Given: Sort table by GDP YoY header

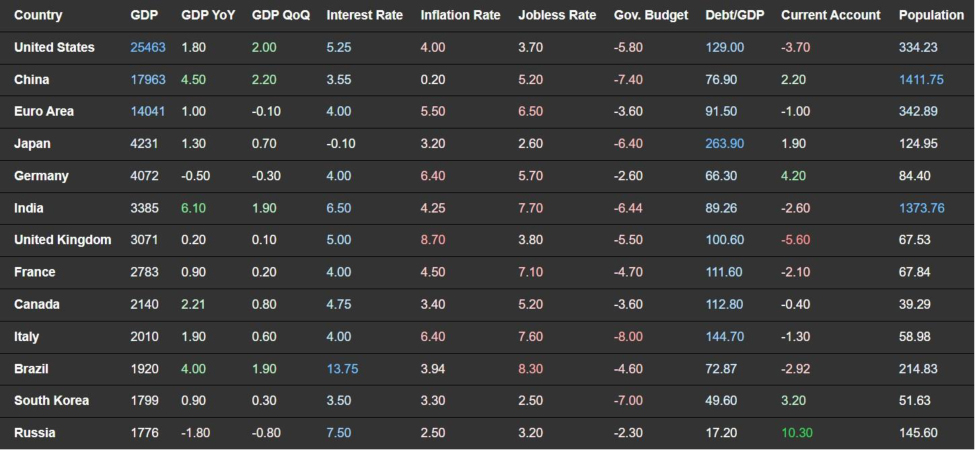Looking at the screenshot, I should click(208, 16).
